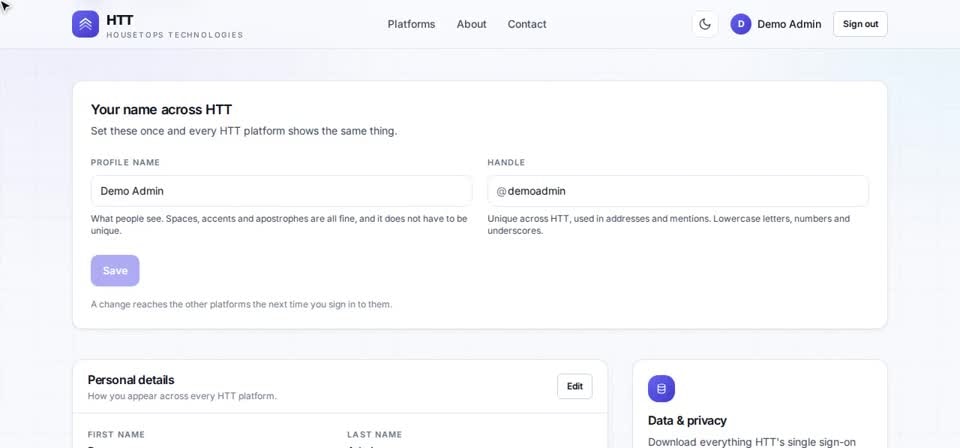Click 'How you appear across every HTT platform' text
Screen dimensions: 960x448
182,396
